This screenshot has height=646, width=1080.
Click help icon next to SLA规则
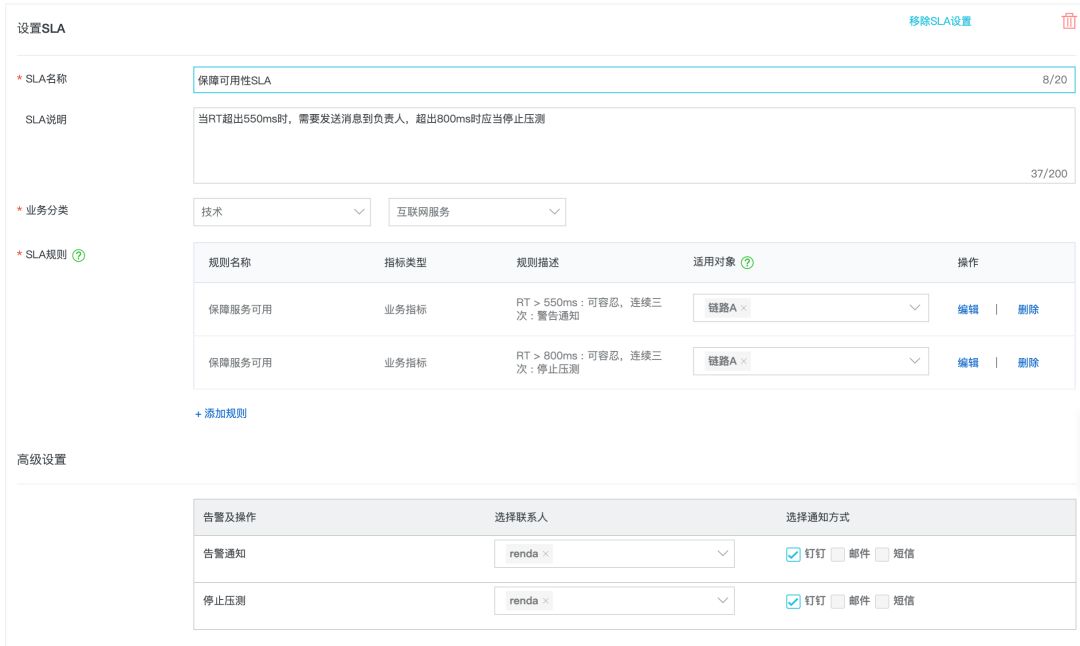(79, 255)
